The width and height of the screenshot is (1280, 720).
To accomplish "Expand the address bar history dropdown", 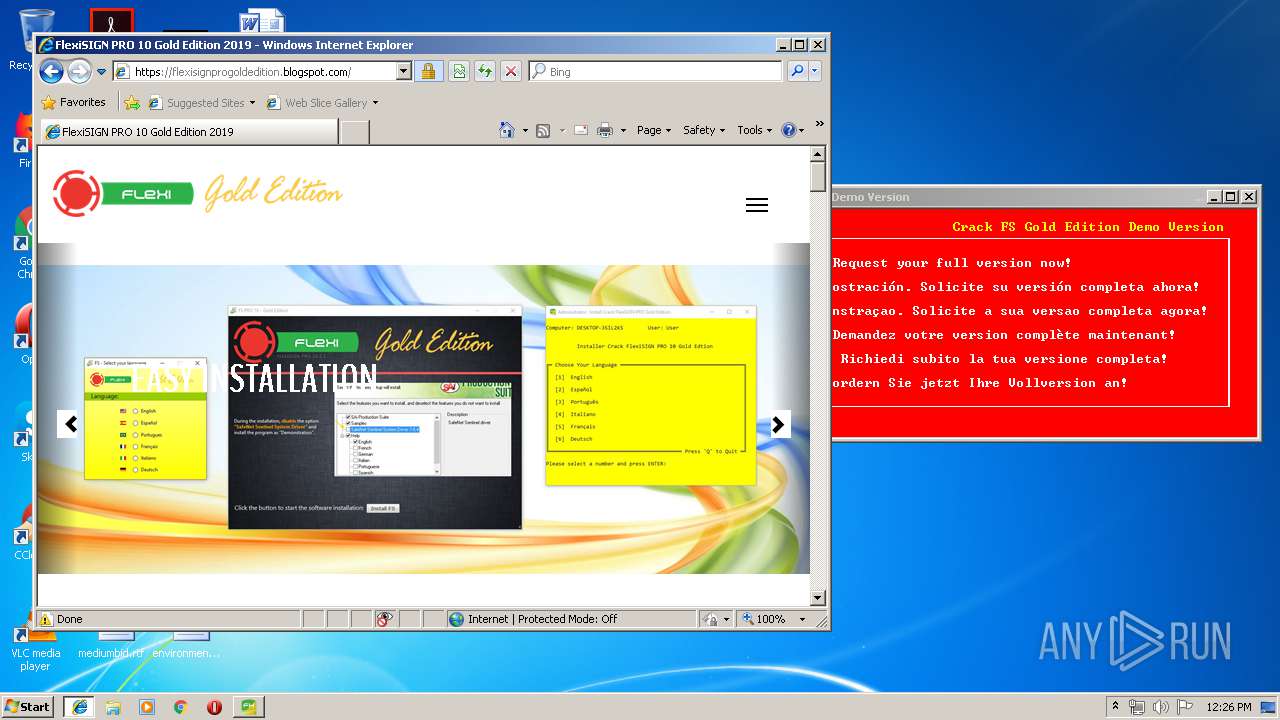I will click(x=404, y=72).
